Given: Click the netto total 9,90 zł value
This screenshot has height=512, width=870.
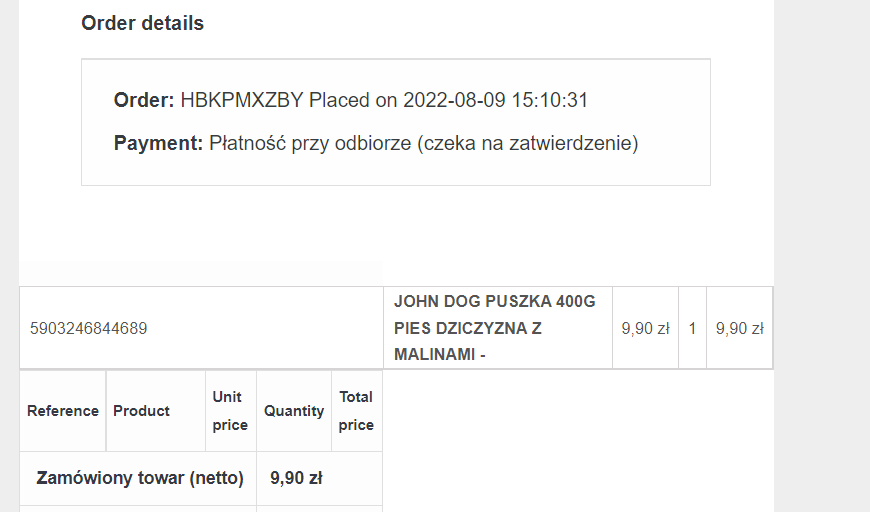Looking at the screenshot, I should pos(296,478).
